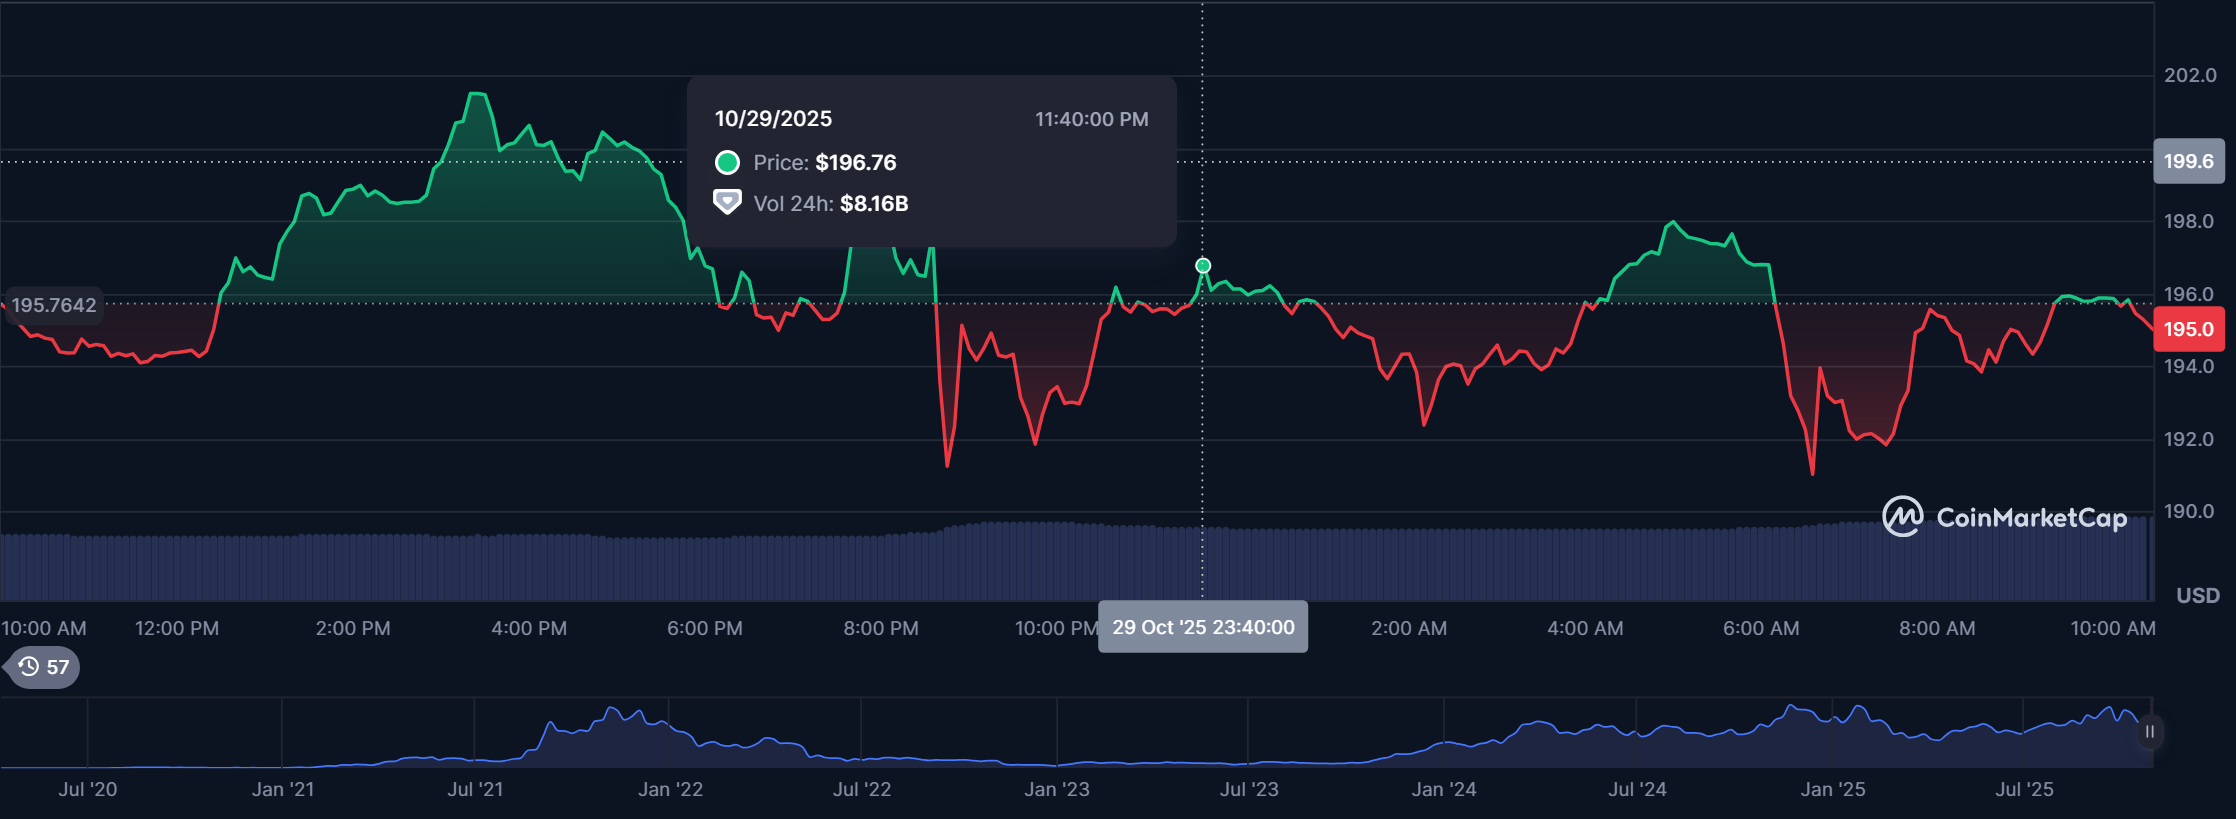Viewport: 2236px width, 819px height.
Task: Click the 4:00 PM time axis label
Action: click(529, 628)
